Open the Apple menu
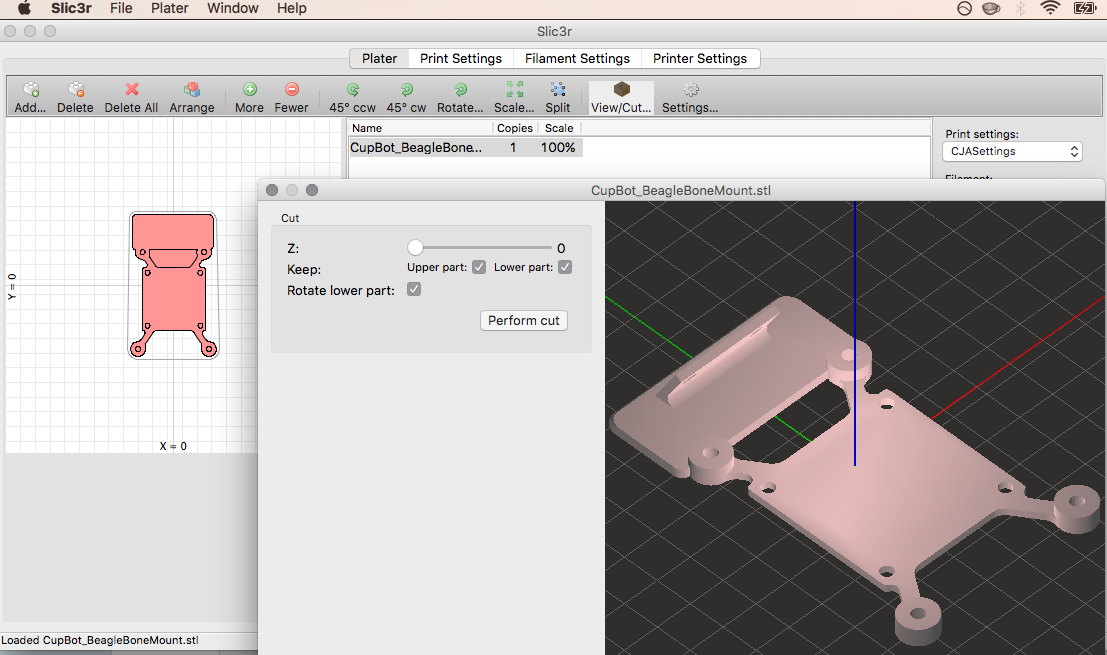 (x=24, y=8)
